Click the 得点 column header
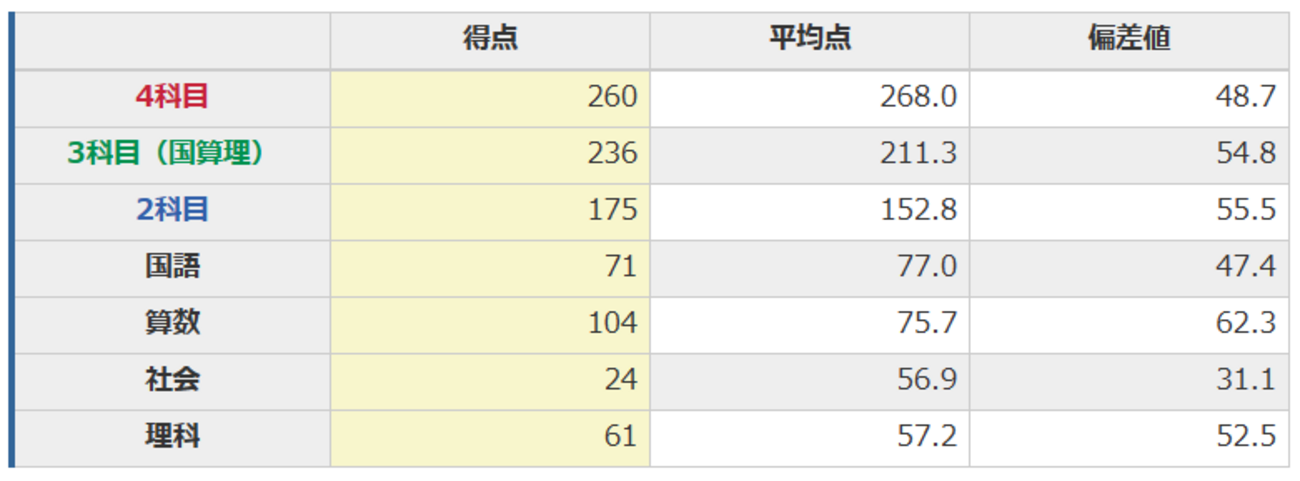This screenshot has width=1300, height=481. click(x=490, y=39)
